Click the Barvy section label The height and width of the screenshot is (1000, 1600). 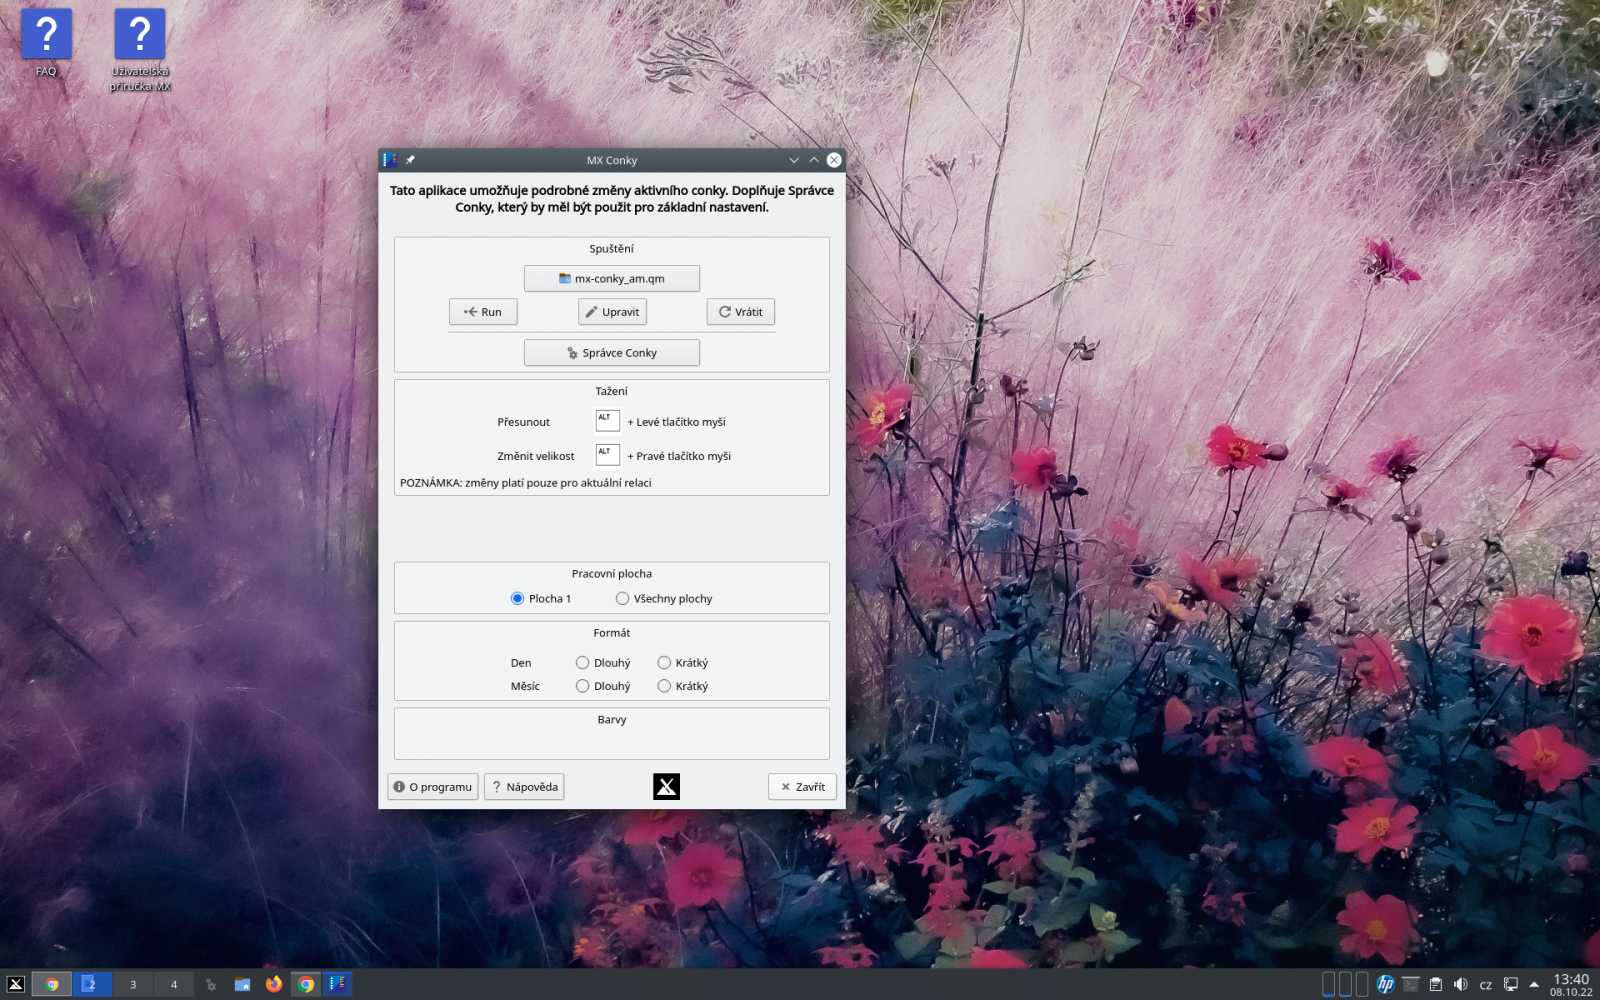pyautogui.click(x=612, y=720)
